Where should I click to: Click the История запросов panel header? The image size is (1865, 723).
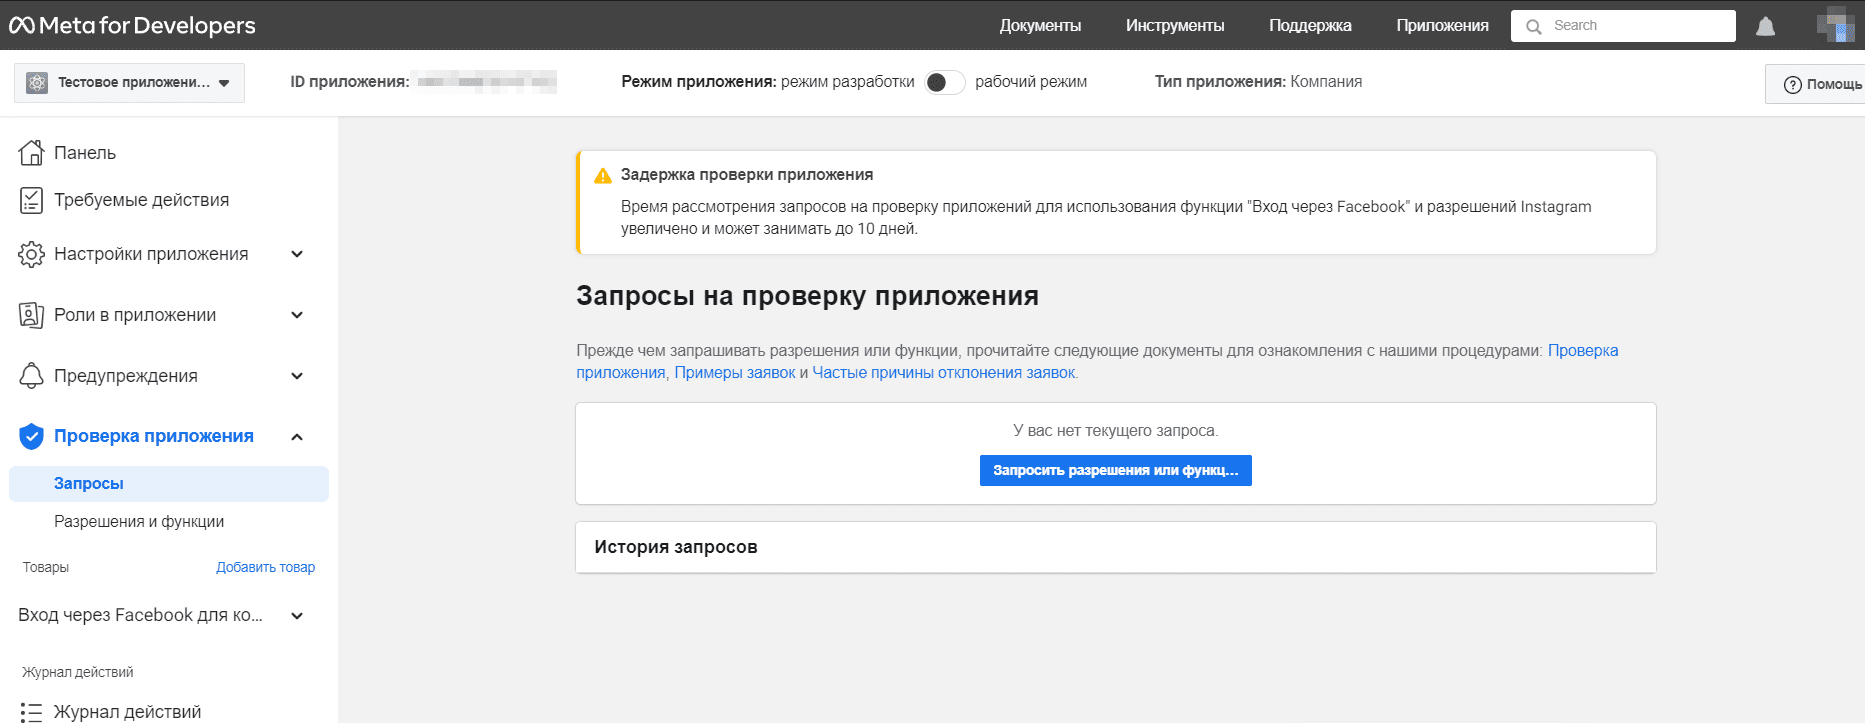pyautogui.click(x=1116, y=547)
